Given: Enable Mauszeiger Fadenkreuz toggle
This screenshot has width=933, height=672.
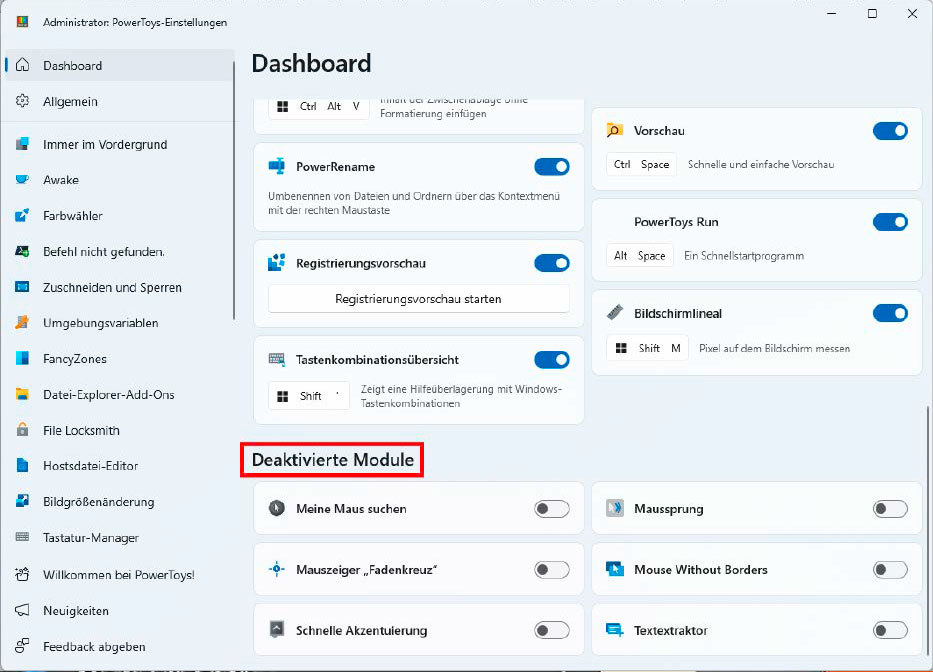Looking at the screenshot, I should tap(552, 569).
